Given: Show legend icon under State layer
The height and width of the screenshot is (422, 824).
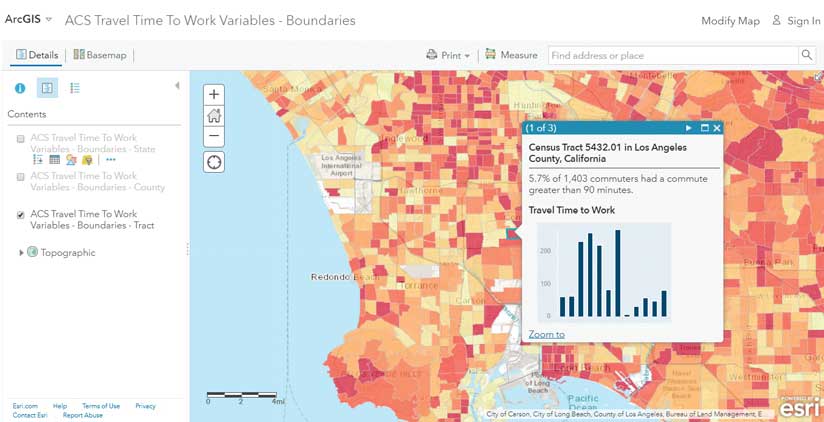Looking at the screenshot, I should (x=38, y=159).
